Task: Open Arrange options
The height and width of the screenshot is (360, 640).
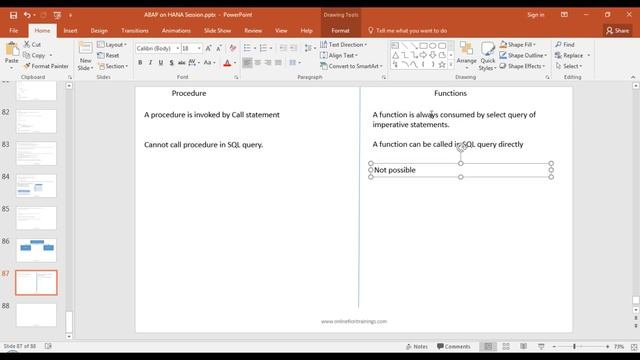Action: click(467, 56)
